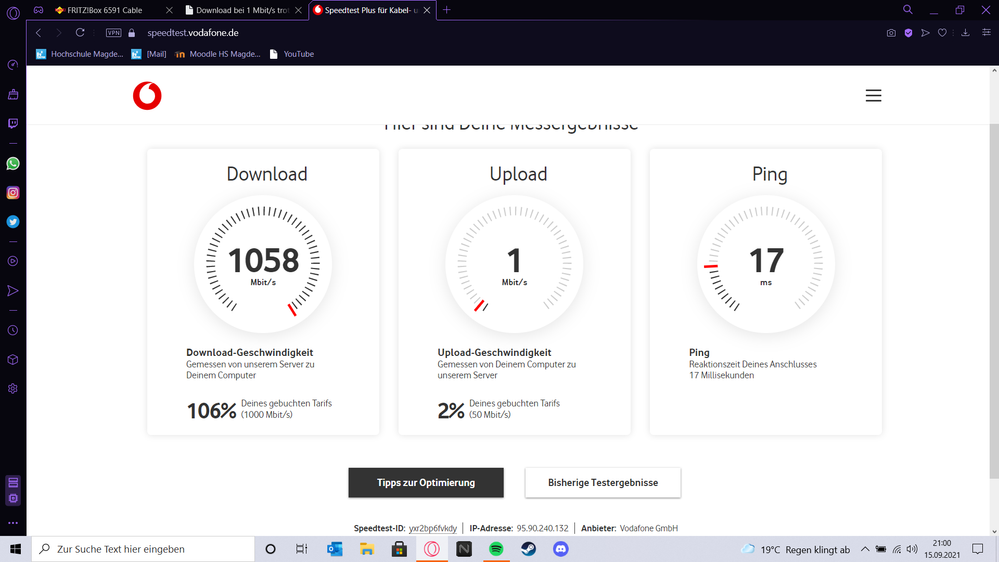
Task: Open File Explorer from the taskbar
Action: [x=366, y=549]
